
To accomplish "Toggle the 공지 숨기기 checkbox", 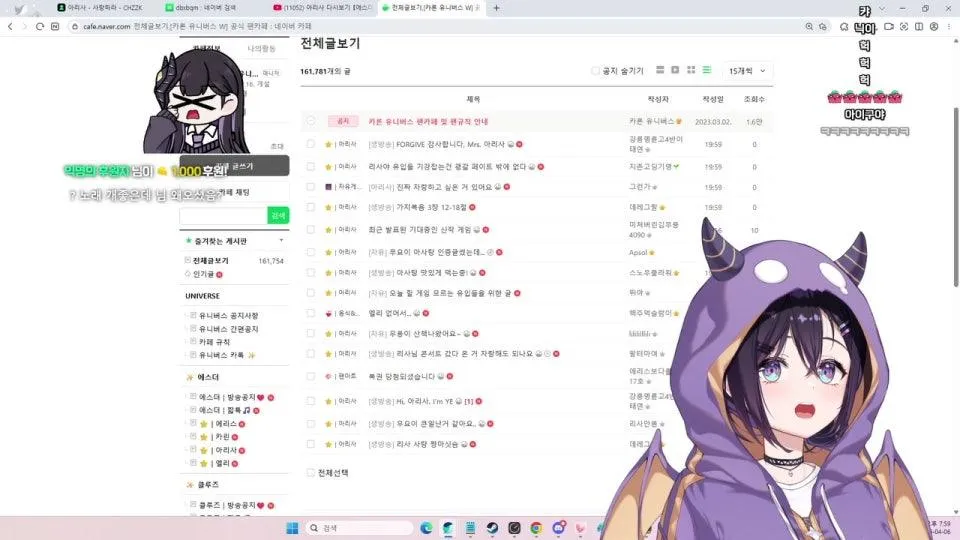I will coord(595,71).
